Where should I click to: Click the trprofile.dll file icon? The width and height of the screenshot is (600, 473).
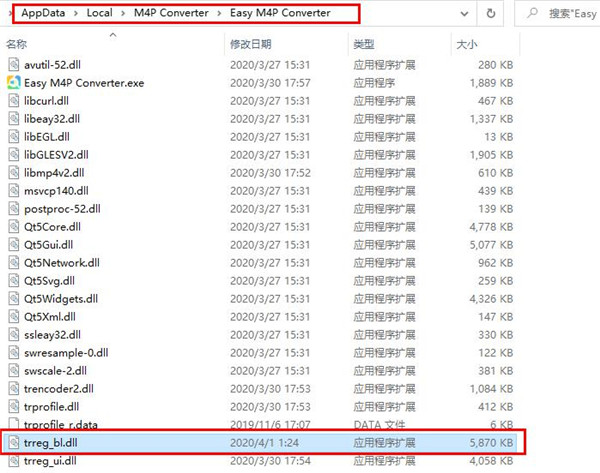coord(14,406)
